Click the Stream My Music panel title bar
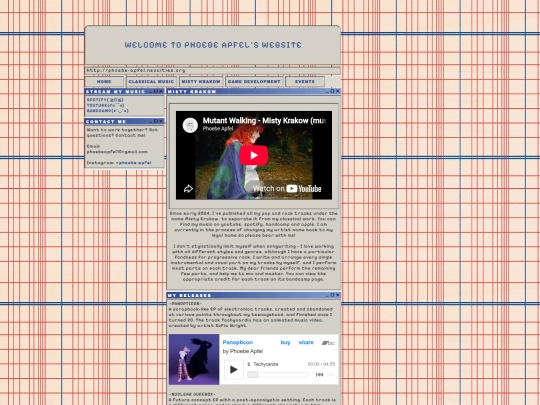 click(124, 92)
